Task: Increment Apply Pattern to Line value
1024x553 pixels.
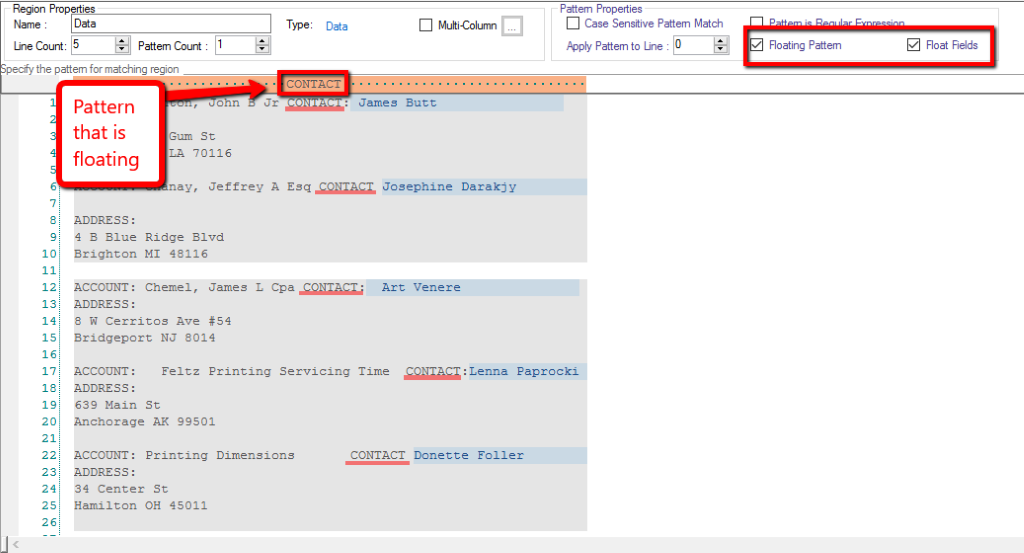Action: tap(722, 41)
